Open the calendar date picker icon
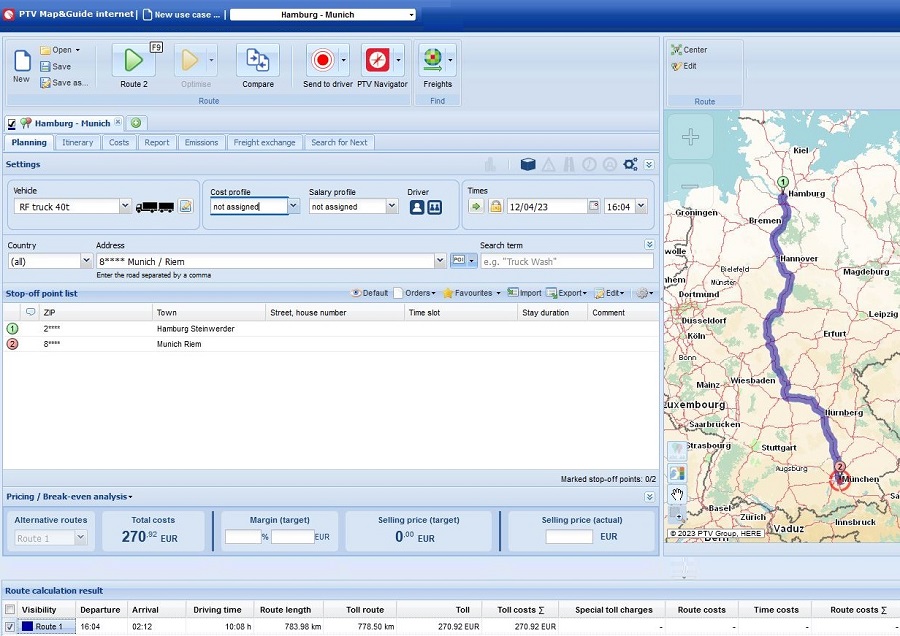Viewport: 900px width, 636px height. pyautogui.click(x=594, y=206)
